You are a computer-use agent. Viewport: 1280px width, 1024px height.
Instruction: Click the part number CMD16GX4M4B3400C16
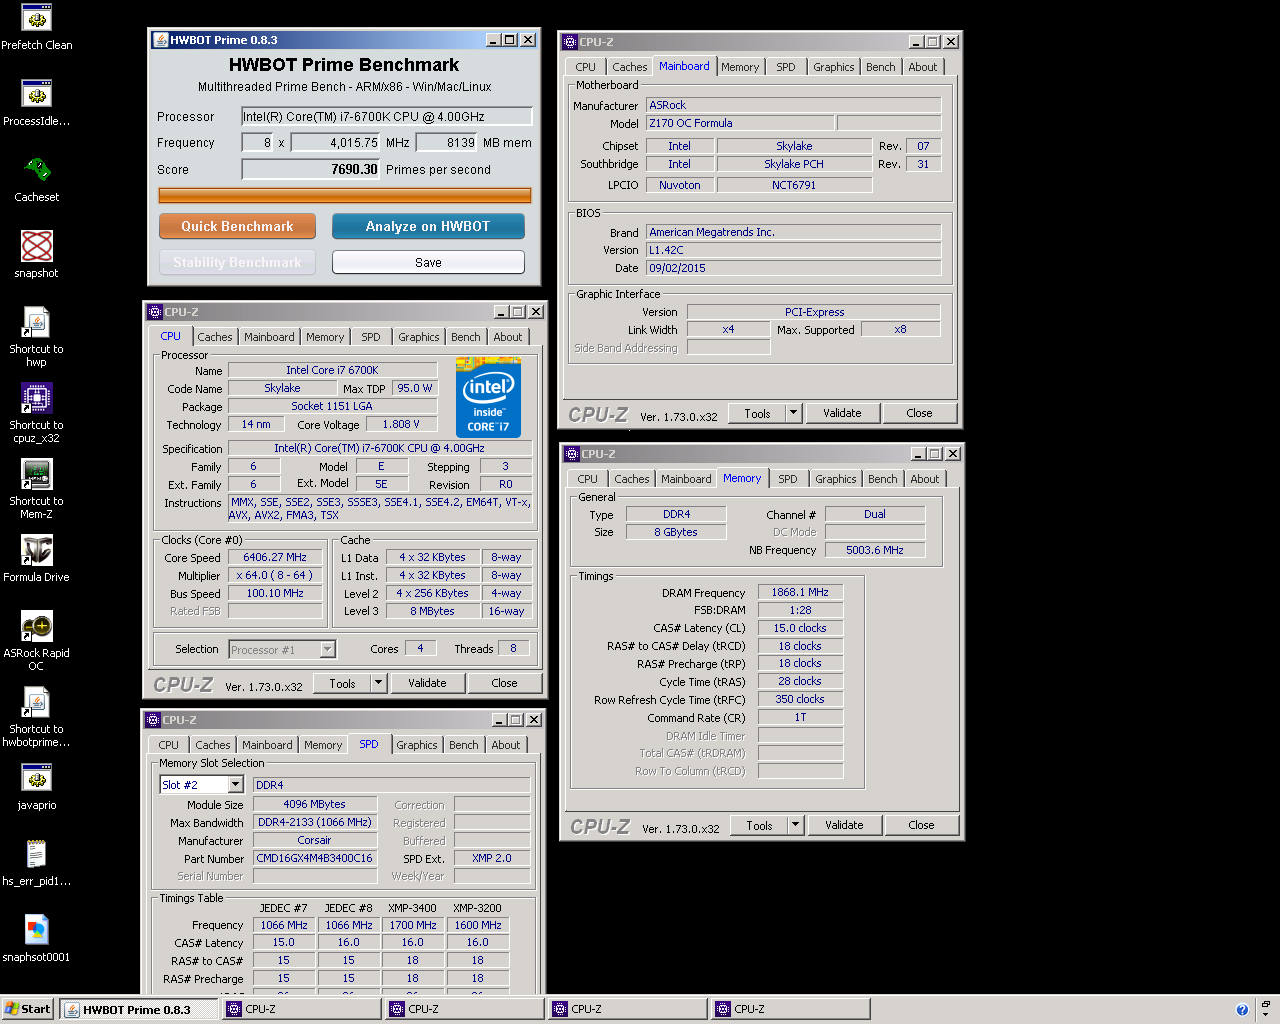pyautogui.click(x=315, y=859)
